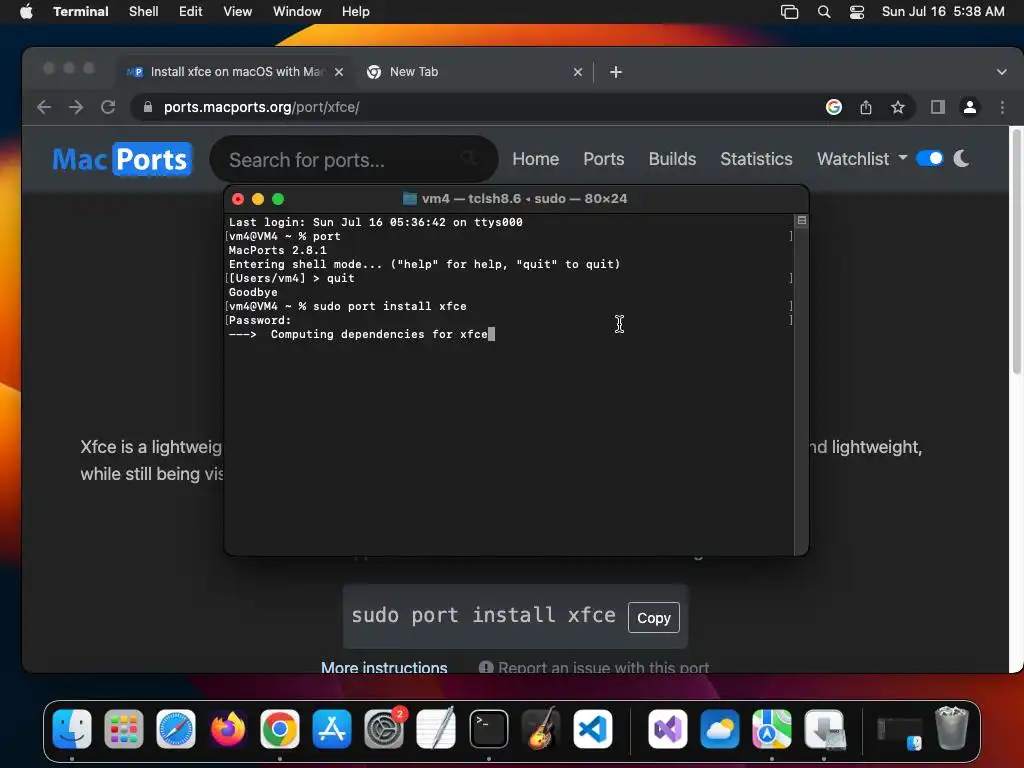The height and width of the screenshot is (768, 1024).
Task: Open the View menu
Action: click(x=238, y=12)
